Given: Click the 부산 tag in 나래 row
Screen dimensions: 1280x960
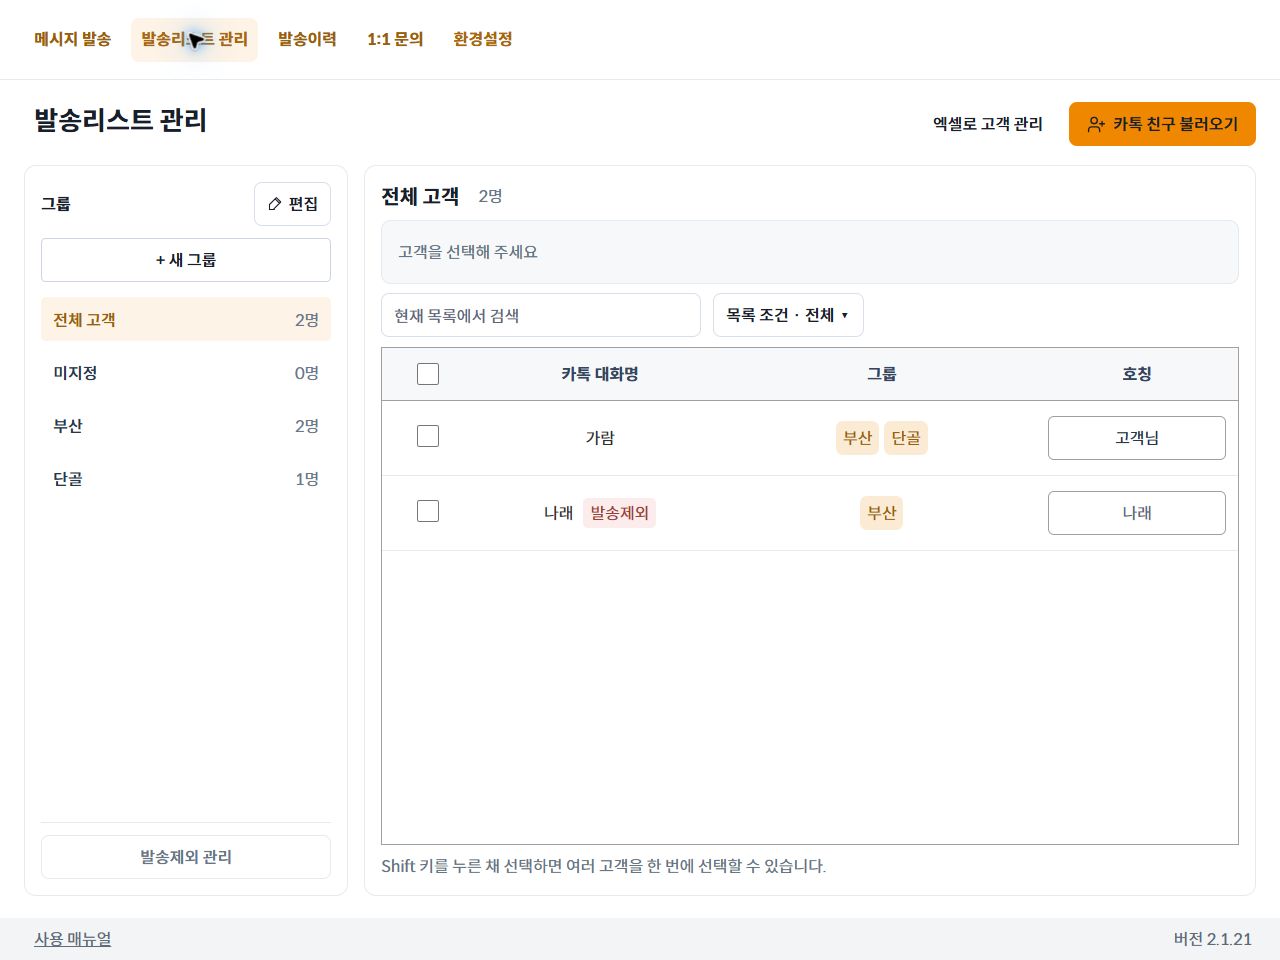Looking at the screenshot, I should point(881,513).
